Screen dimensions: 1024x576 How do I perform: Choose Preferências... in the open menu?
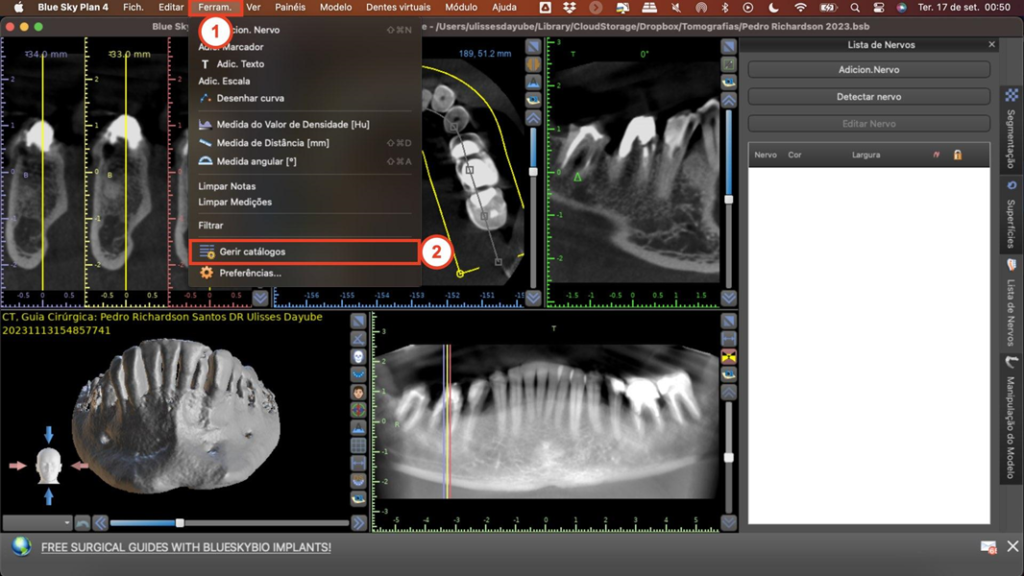(250, 272)
